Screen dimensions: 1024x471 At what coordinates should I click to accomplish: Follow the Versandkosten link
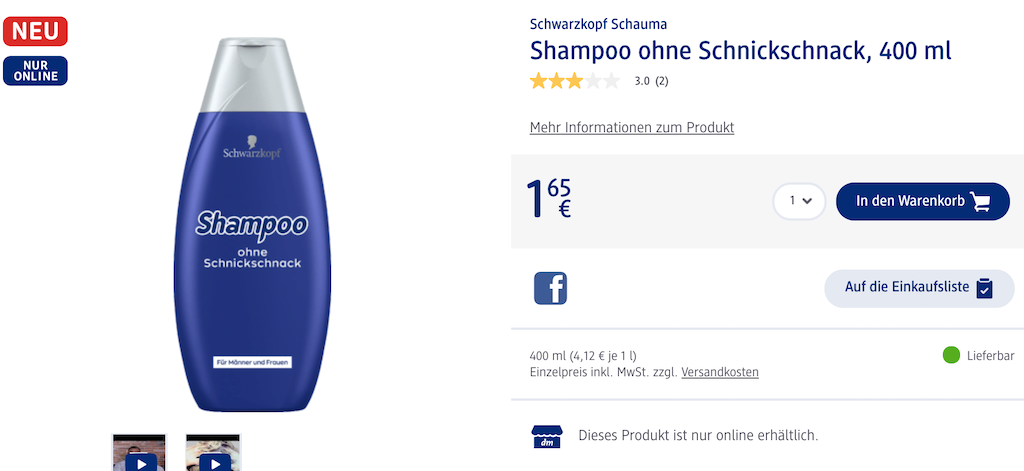720,372
